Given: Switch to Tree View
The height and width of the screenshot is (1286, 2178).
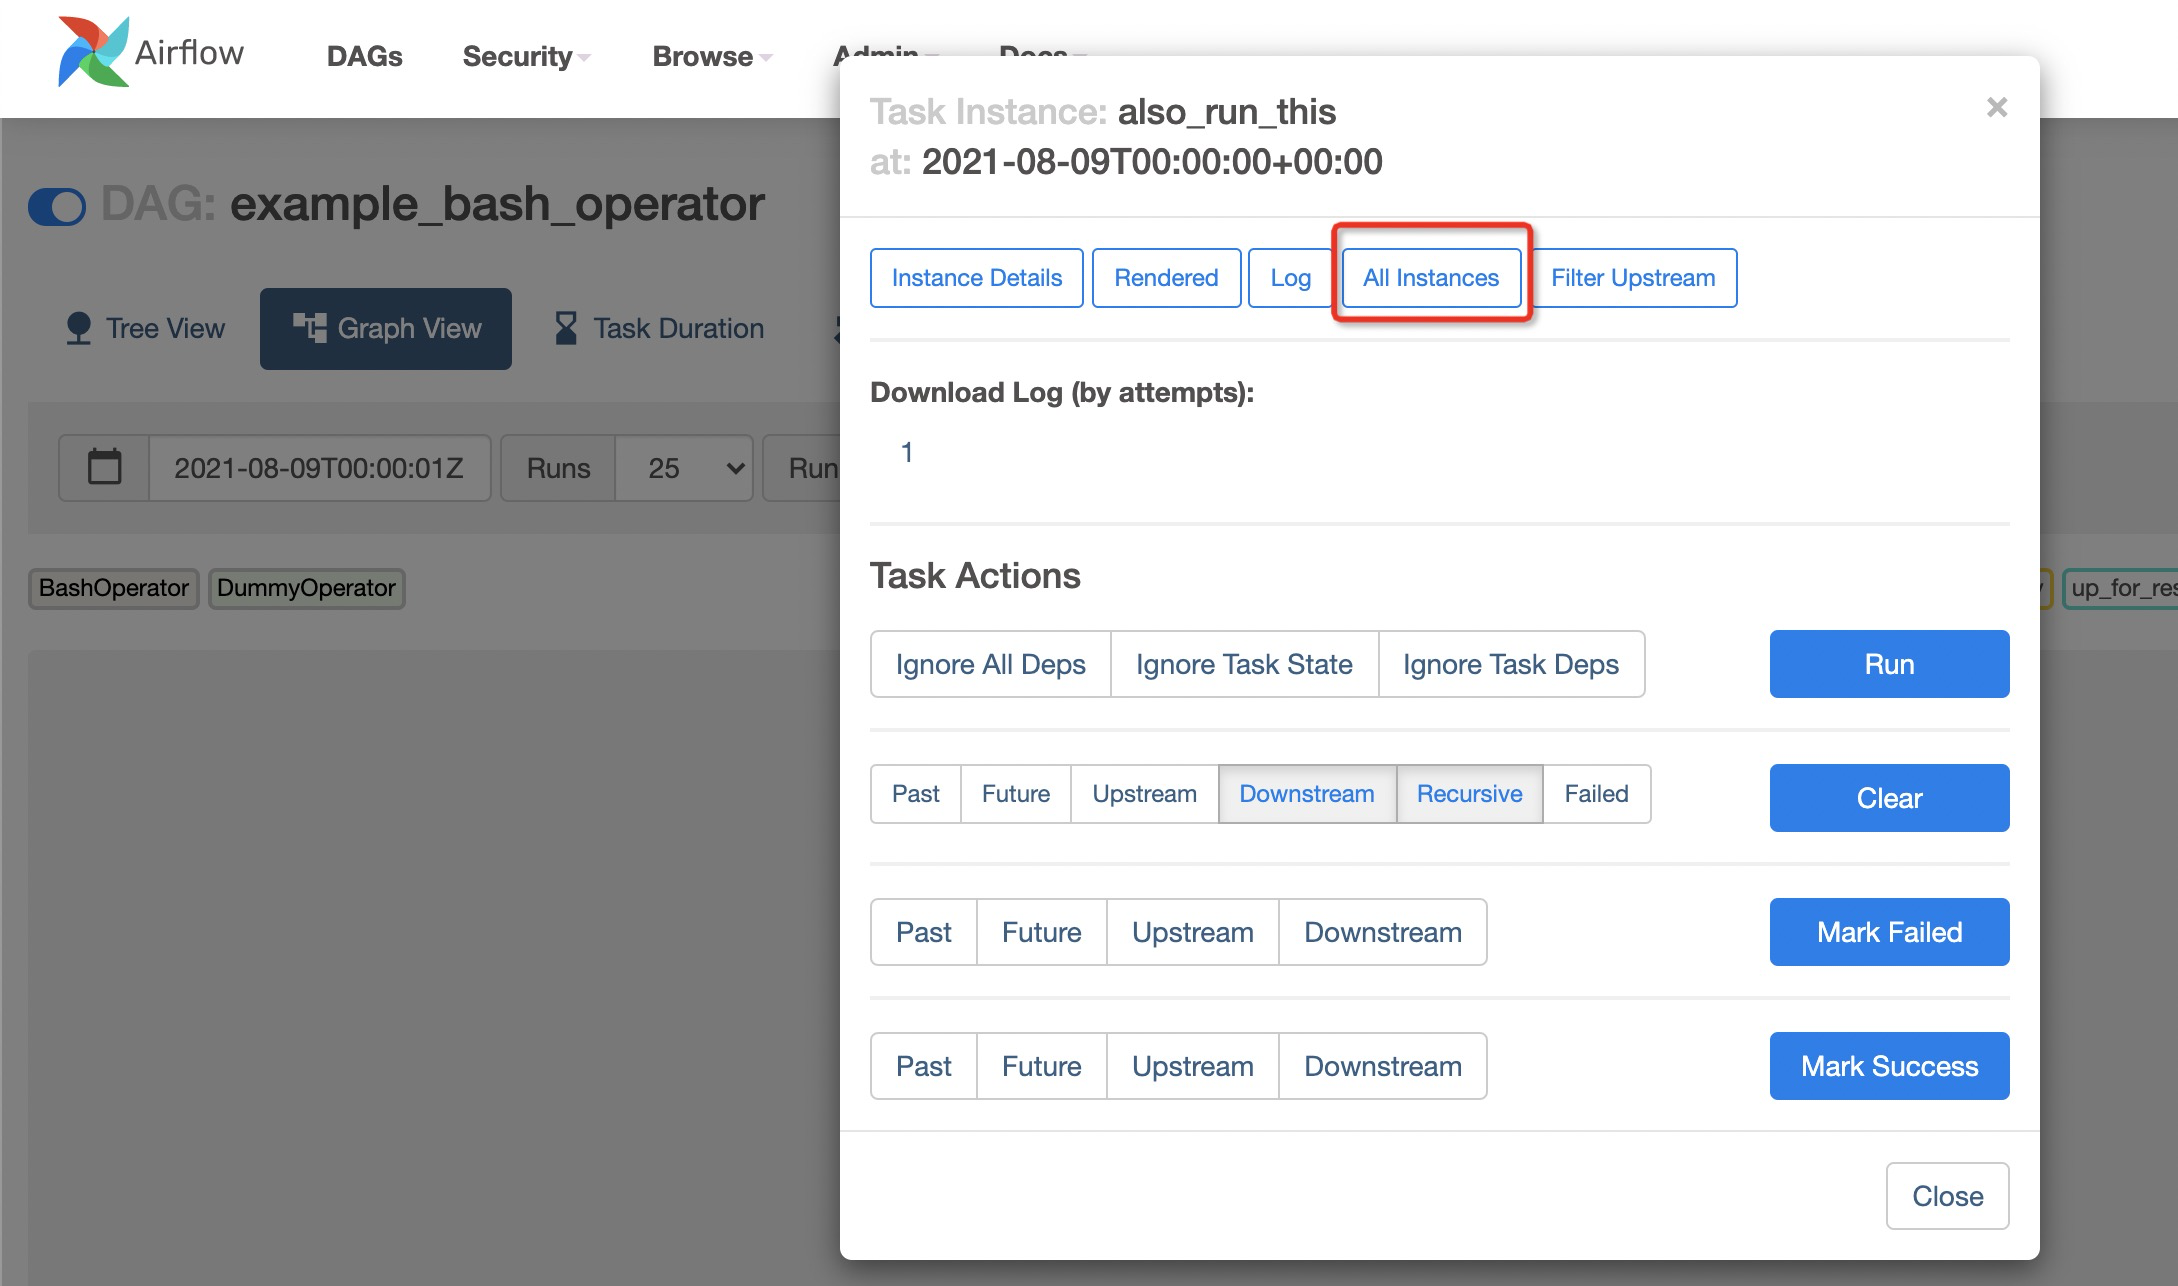Looking at the screenshot, I should point(146,328).
